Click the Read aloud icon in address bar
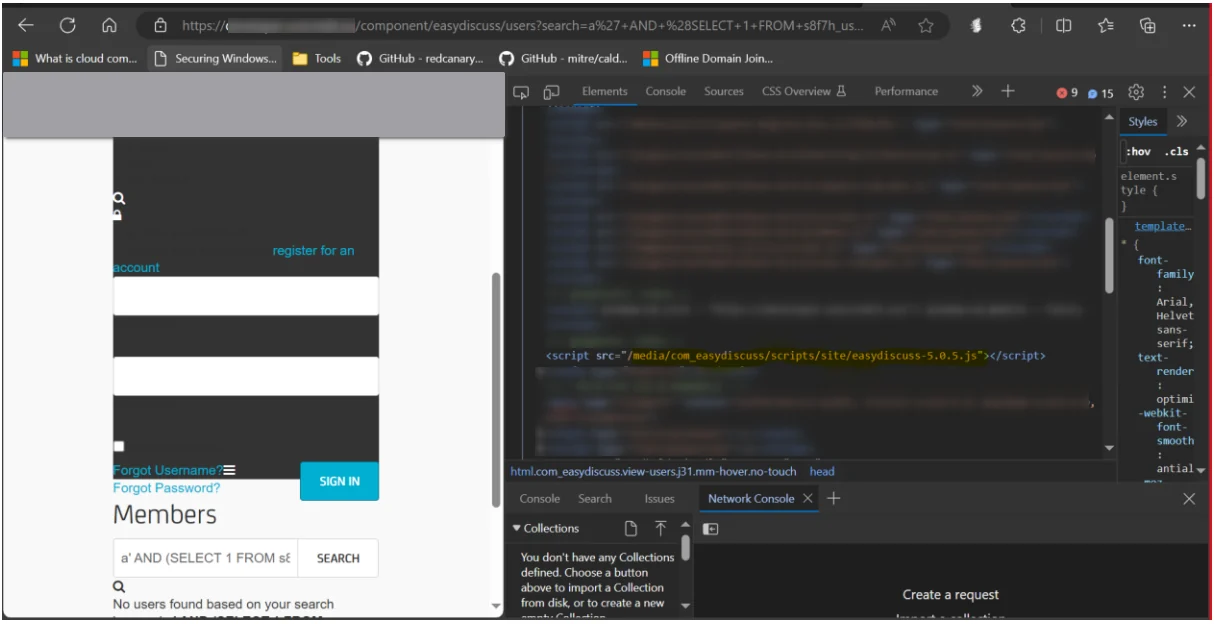Image resolution: width=1214 pixels, height=624 pixels. click(888, 26)
